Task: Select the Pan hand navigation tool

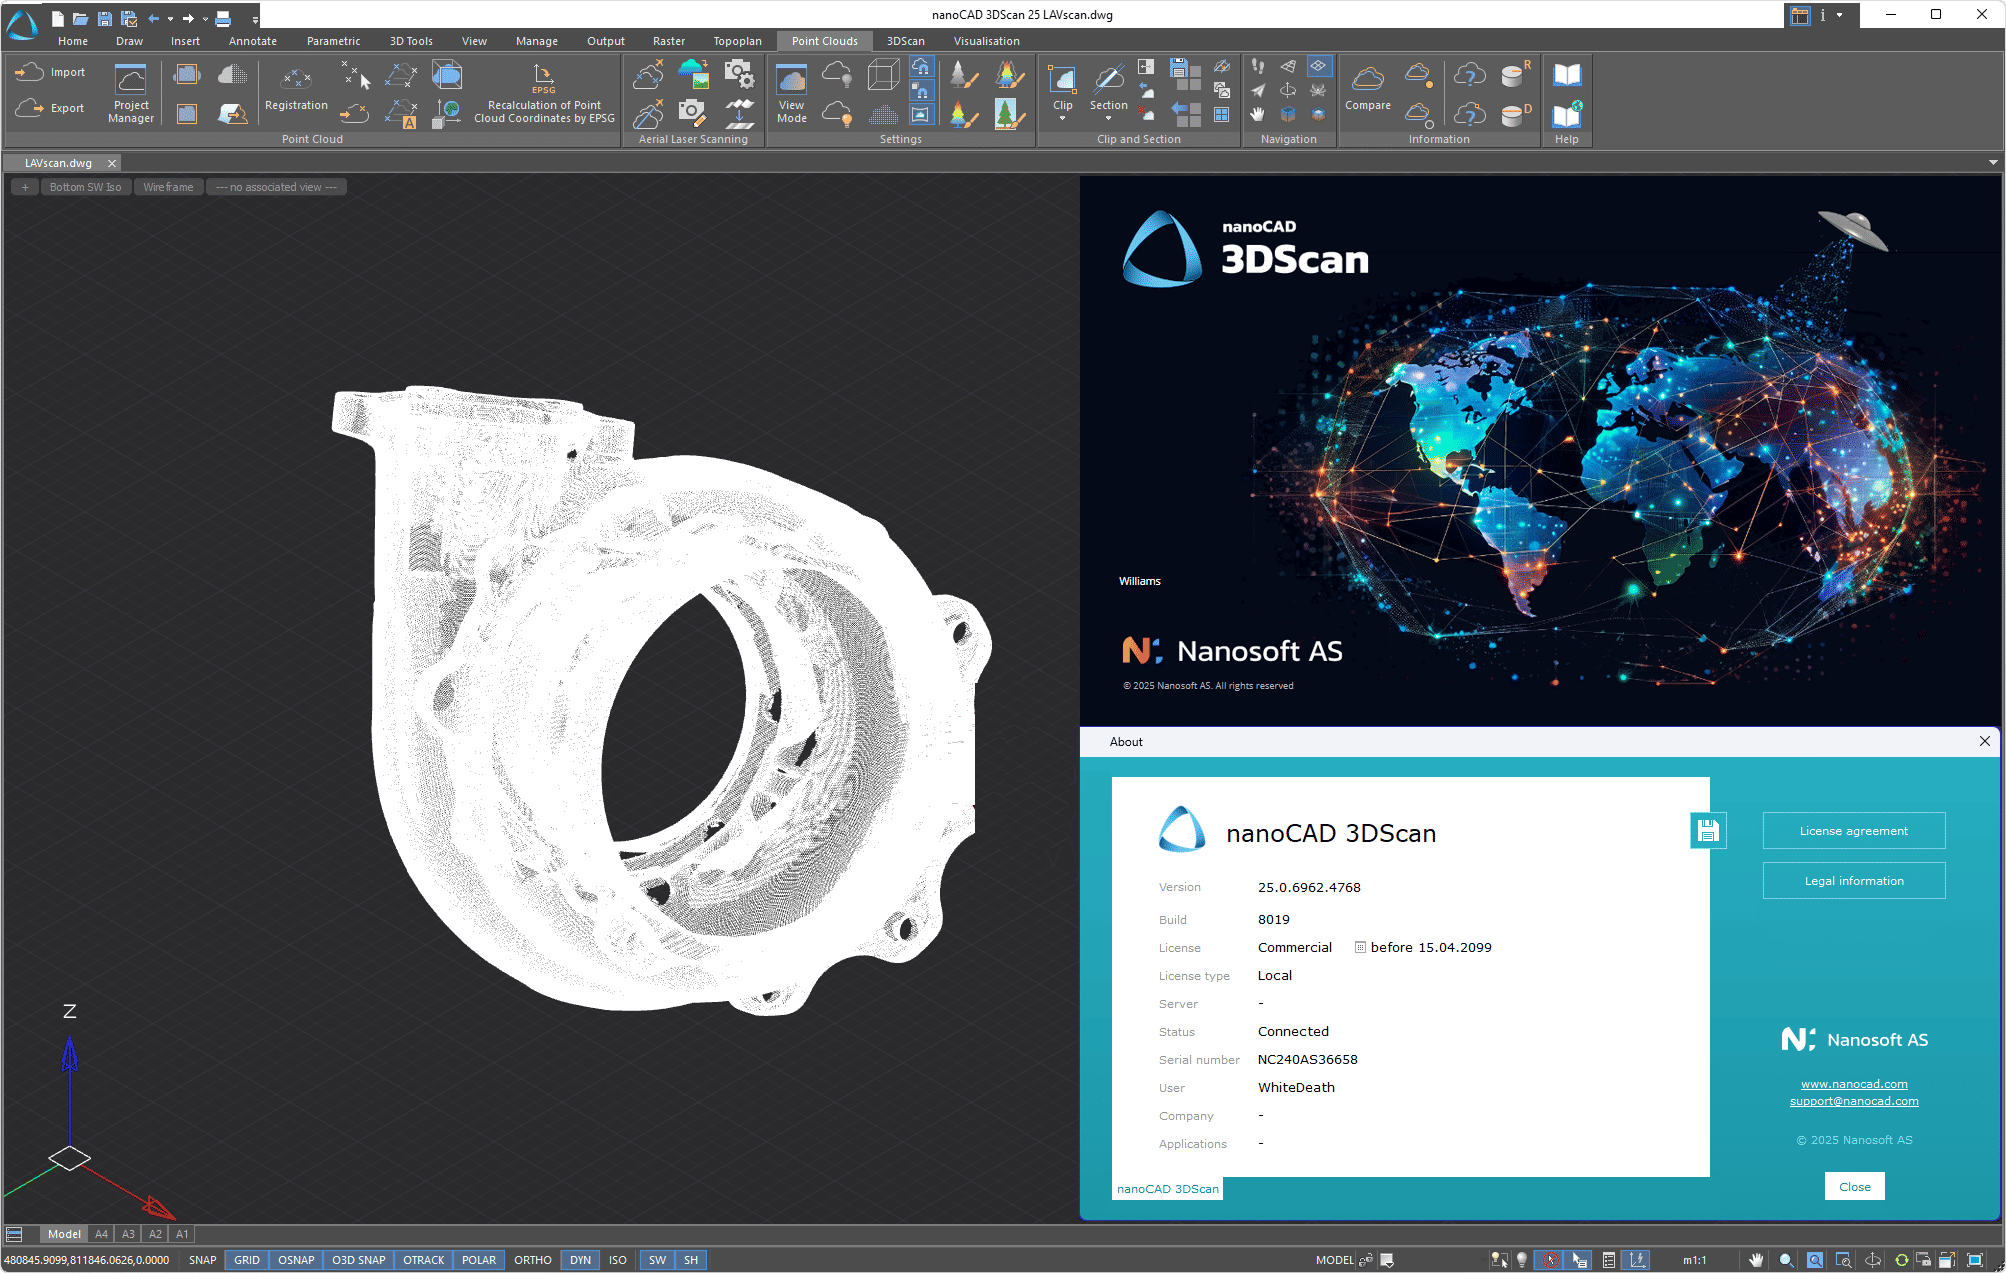Action: pos(1258,114)
